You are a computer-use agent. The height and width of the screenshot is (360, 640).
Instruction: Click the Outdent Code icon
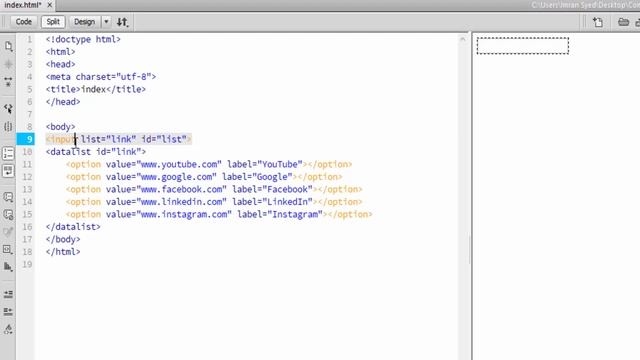(8, 311)
